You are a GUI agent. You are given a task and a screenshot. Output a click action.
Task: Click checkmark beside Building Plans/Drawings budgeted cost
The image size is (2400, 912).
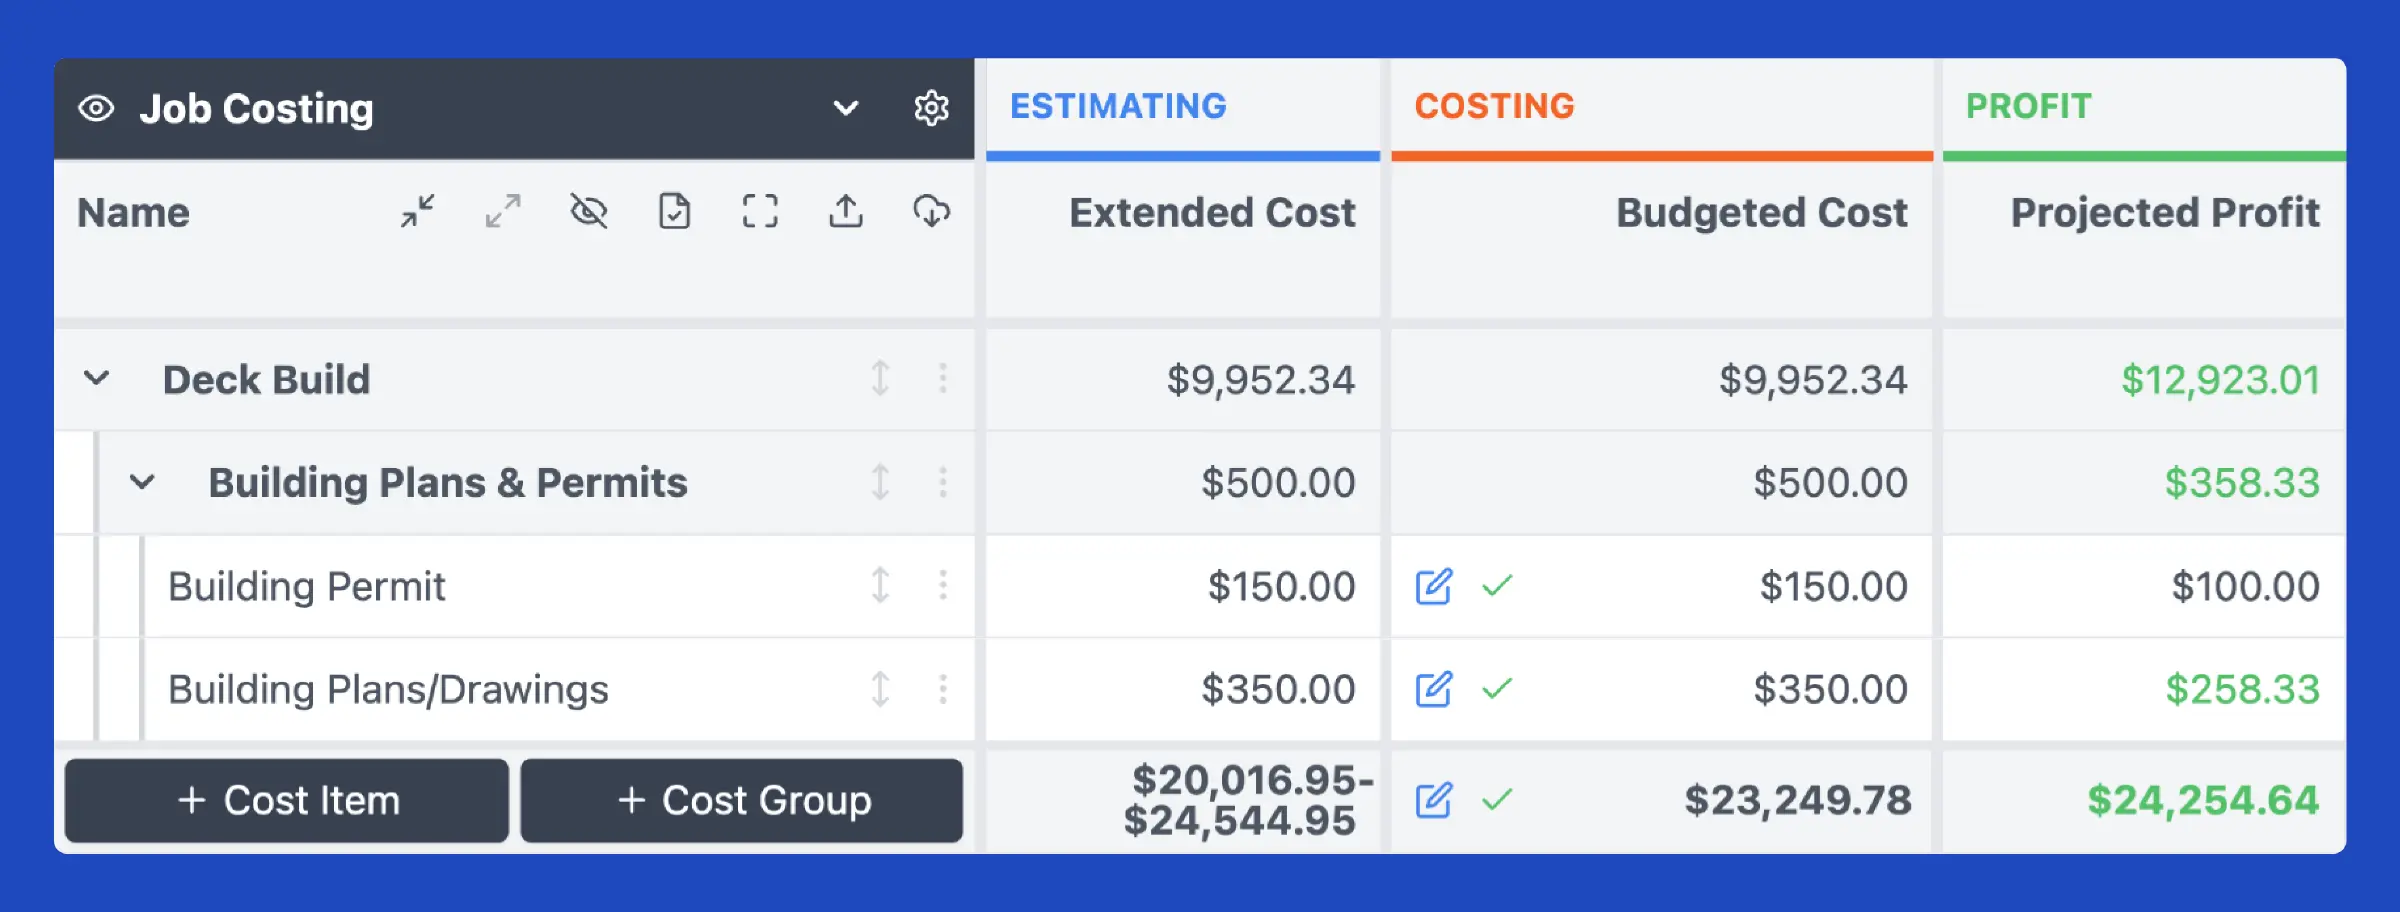point(1497,689)
